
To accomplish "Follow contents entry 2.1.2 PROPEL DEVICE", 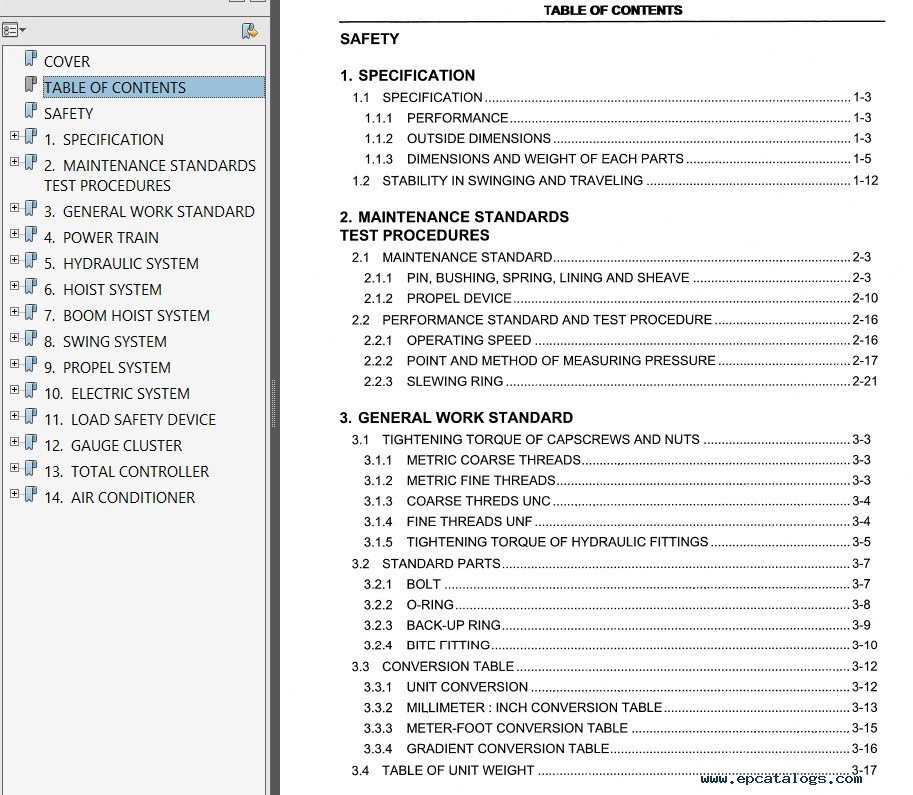I will 621,298.
